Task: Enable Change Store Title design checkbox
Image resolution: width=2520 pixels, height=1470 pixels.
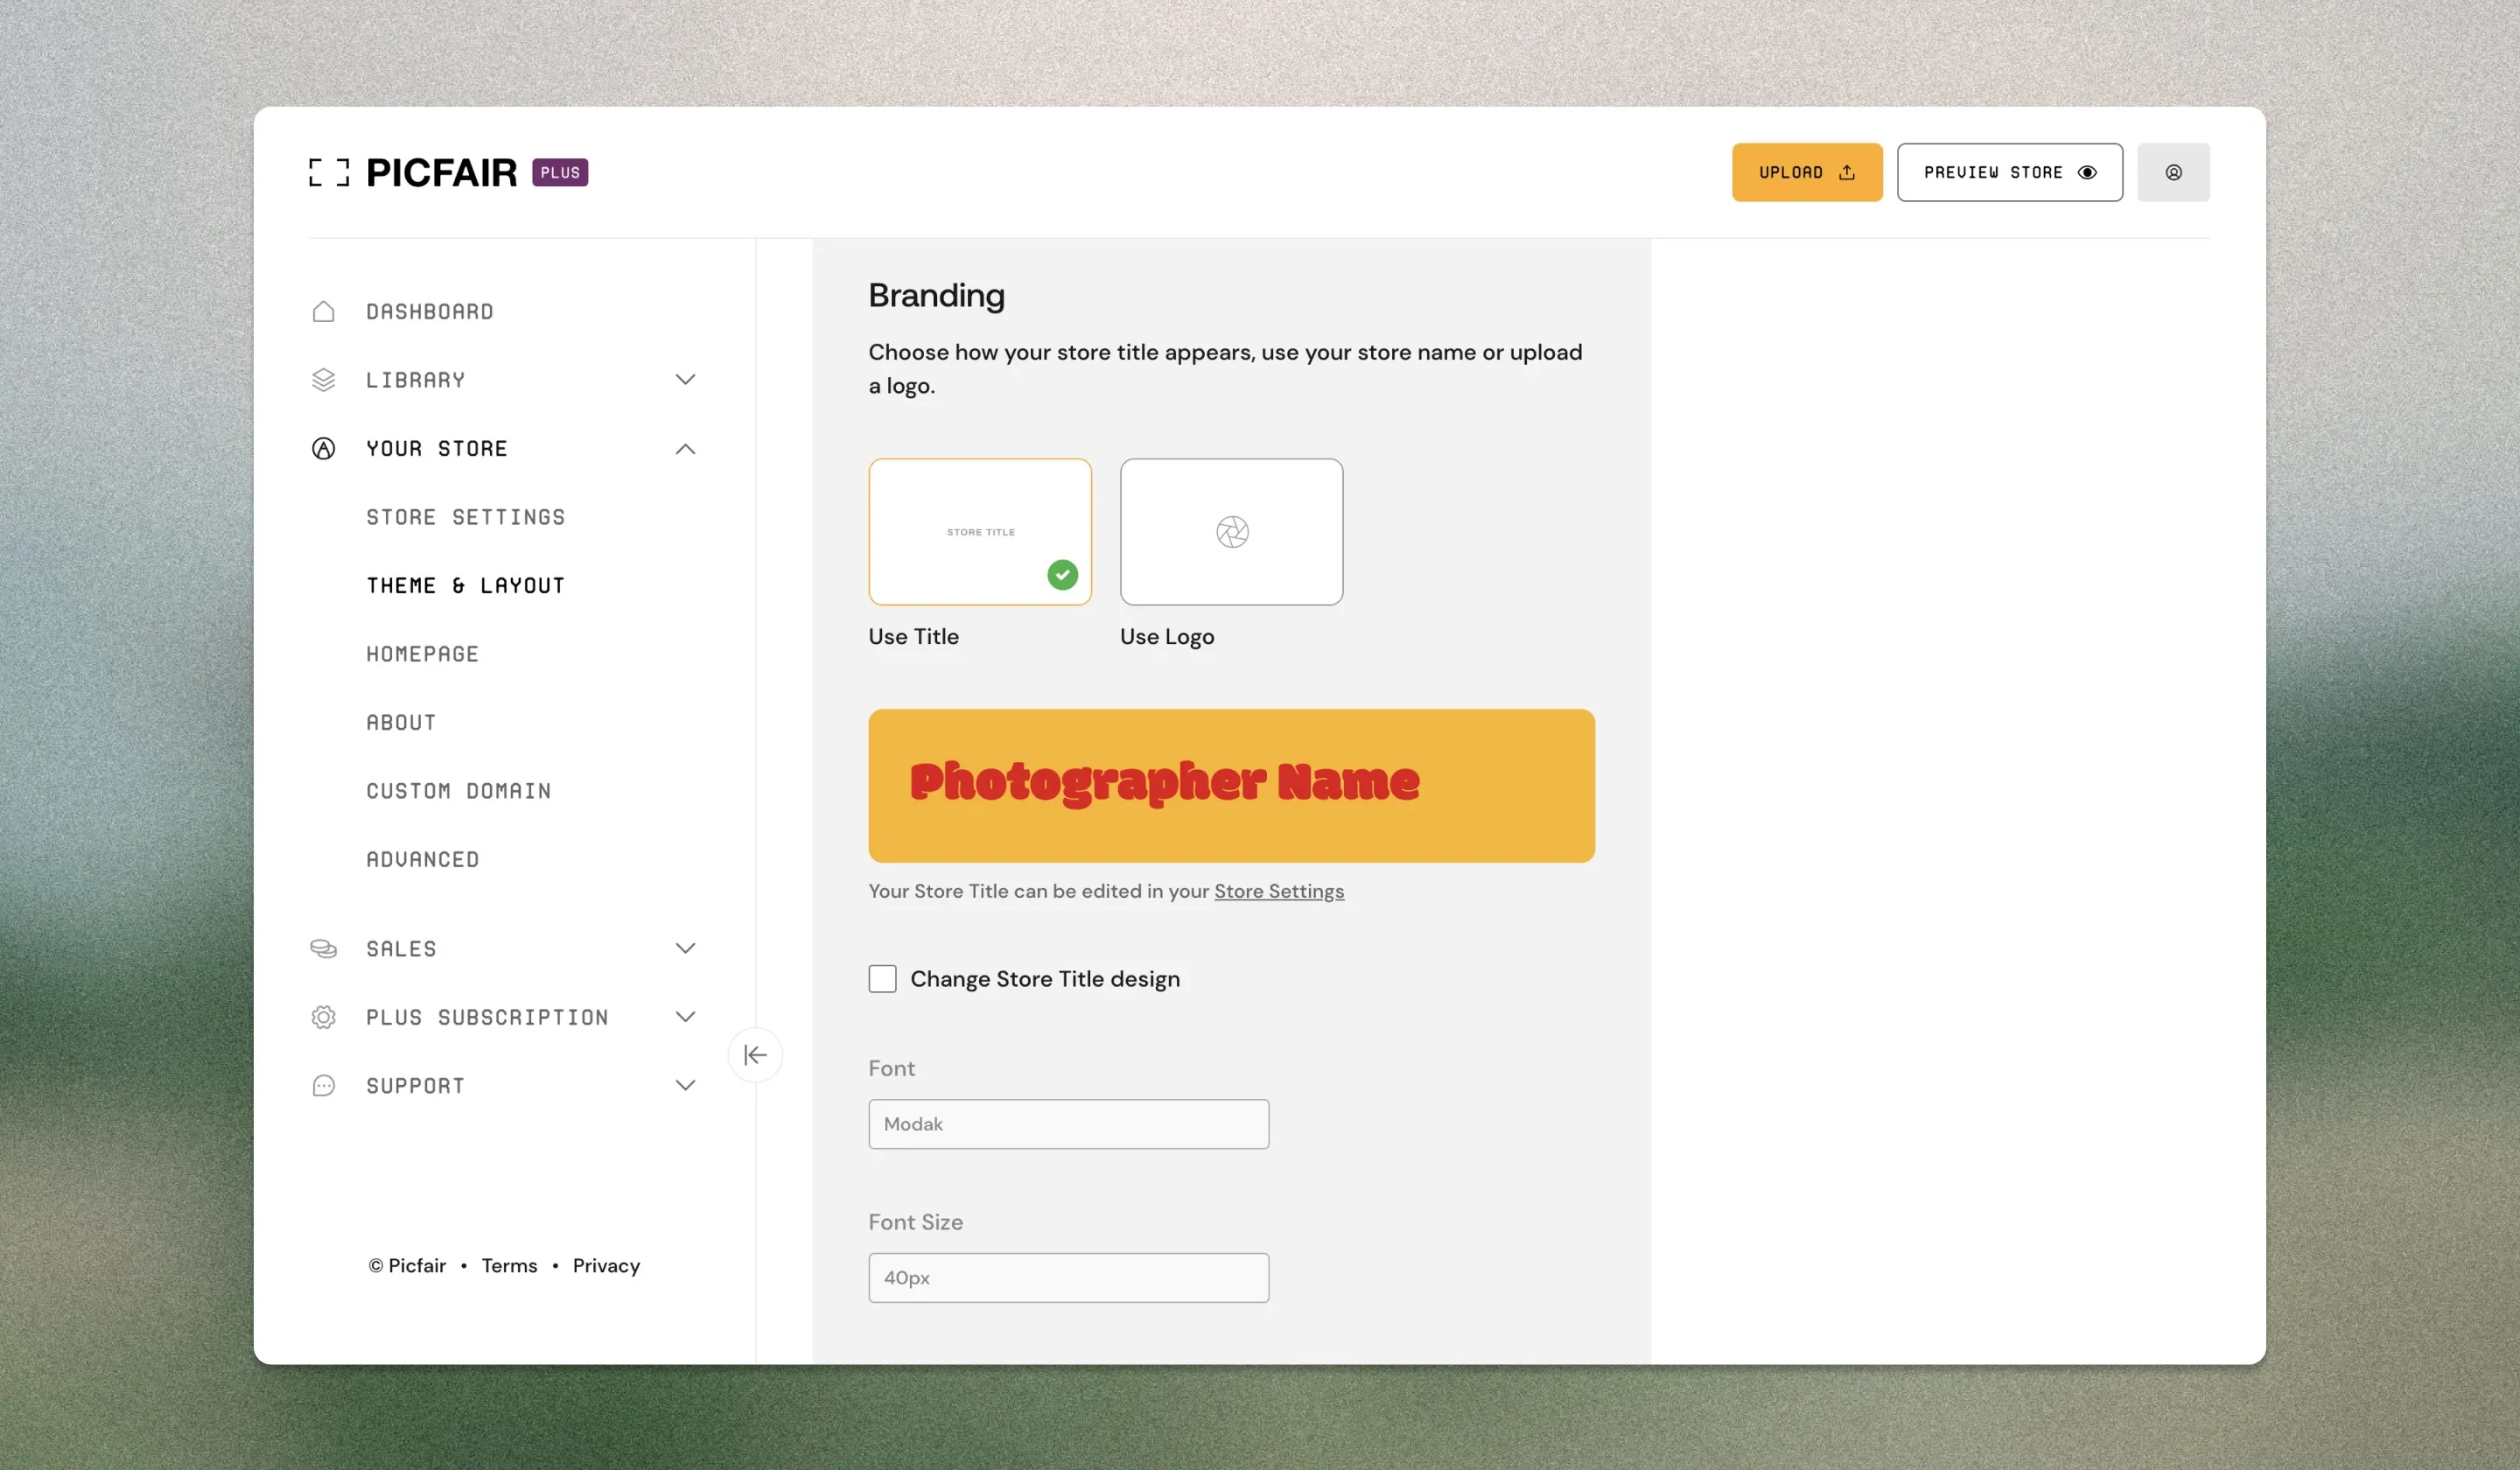Action: 882,979
